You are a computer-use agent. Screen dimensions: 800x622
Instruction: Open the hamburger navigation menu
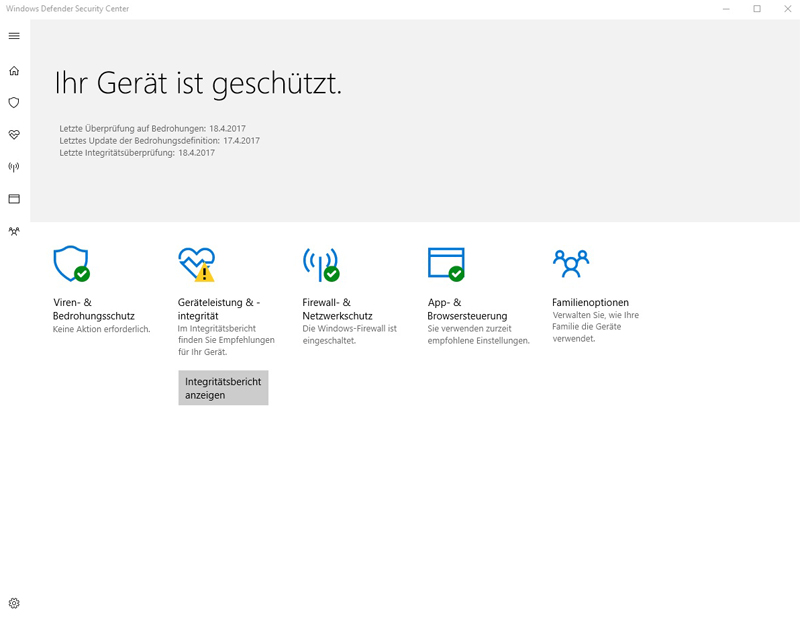[14, 36]
